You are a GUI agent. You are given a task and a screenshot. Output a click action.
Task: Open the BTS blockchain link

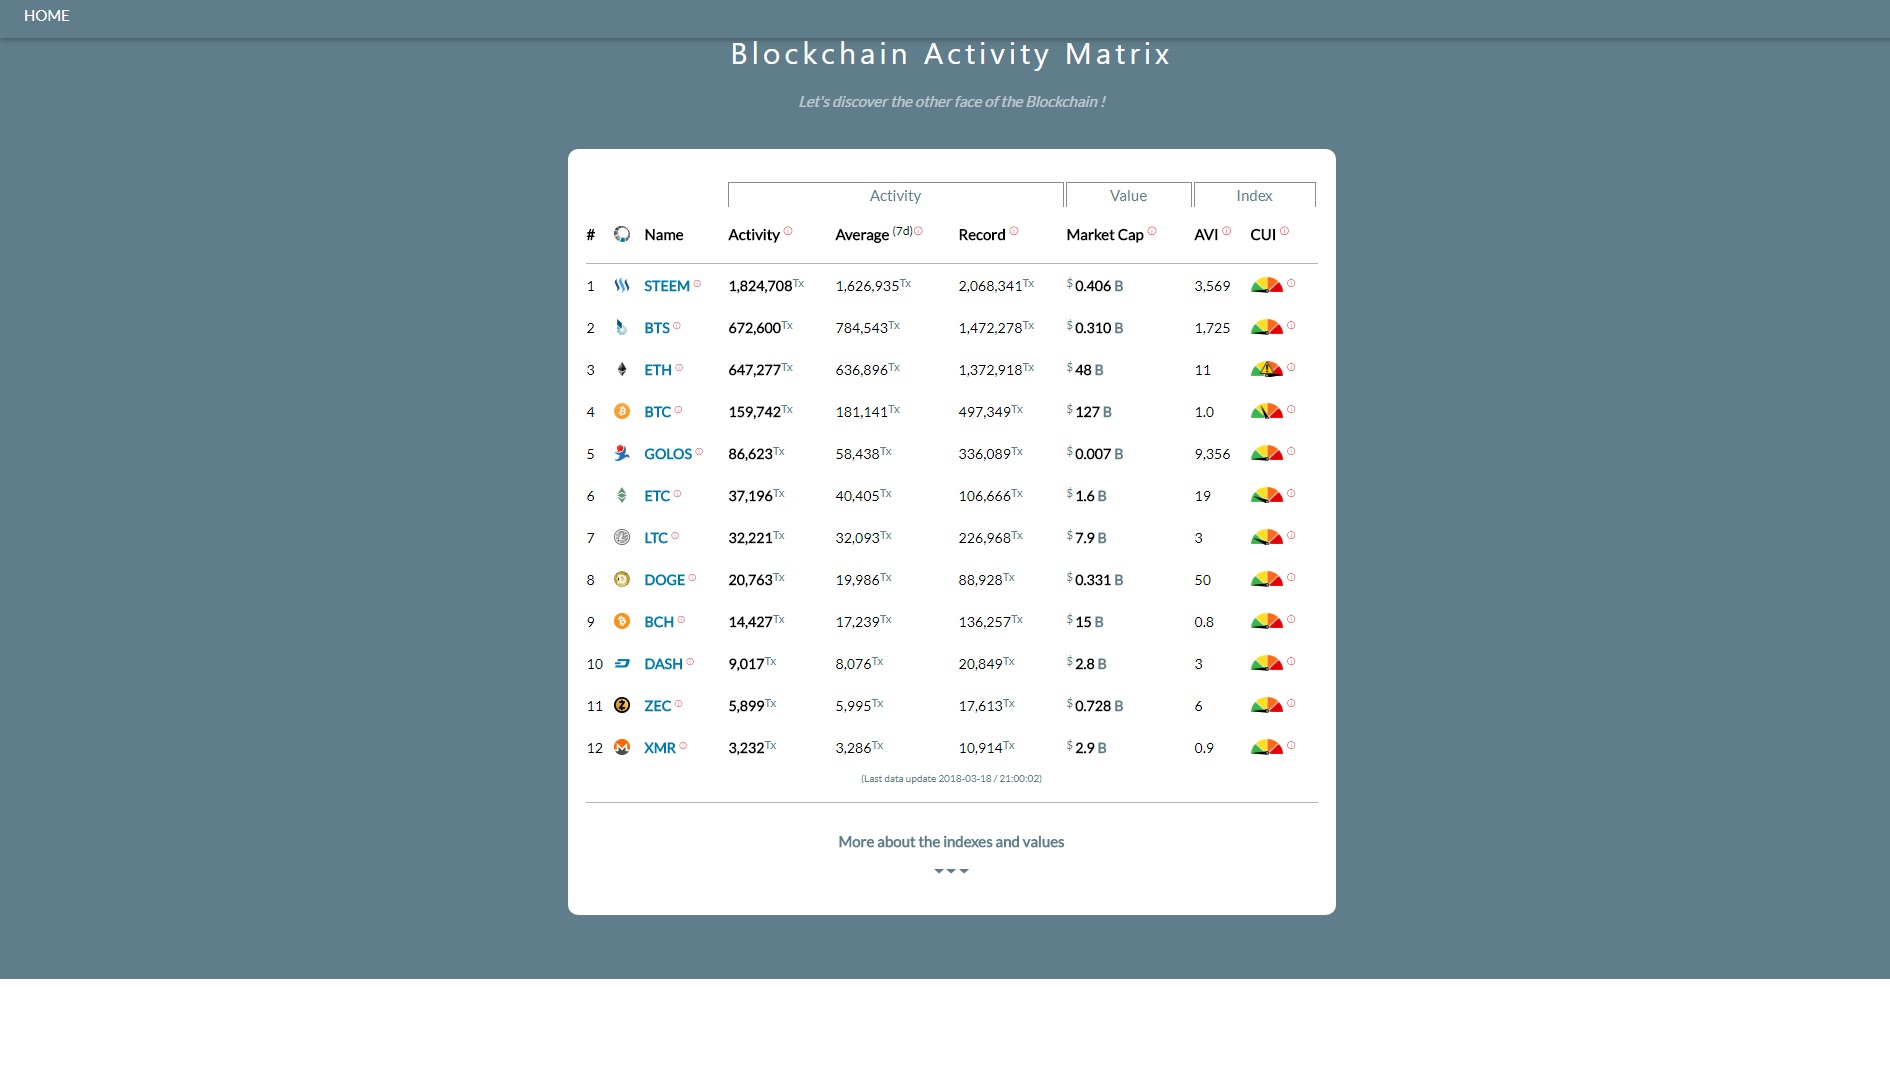(x=657, y=328)
